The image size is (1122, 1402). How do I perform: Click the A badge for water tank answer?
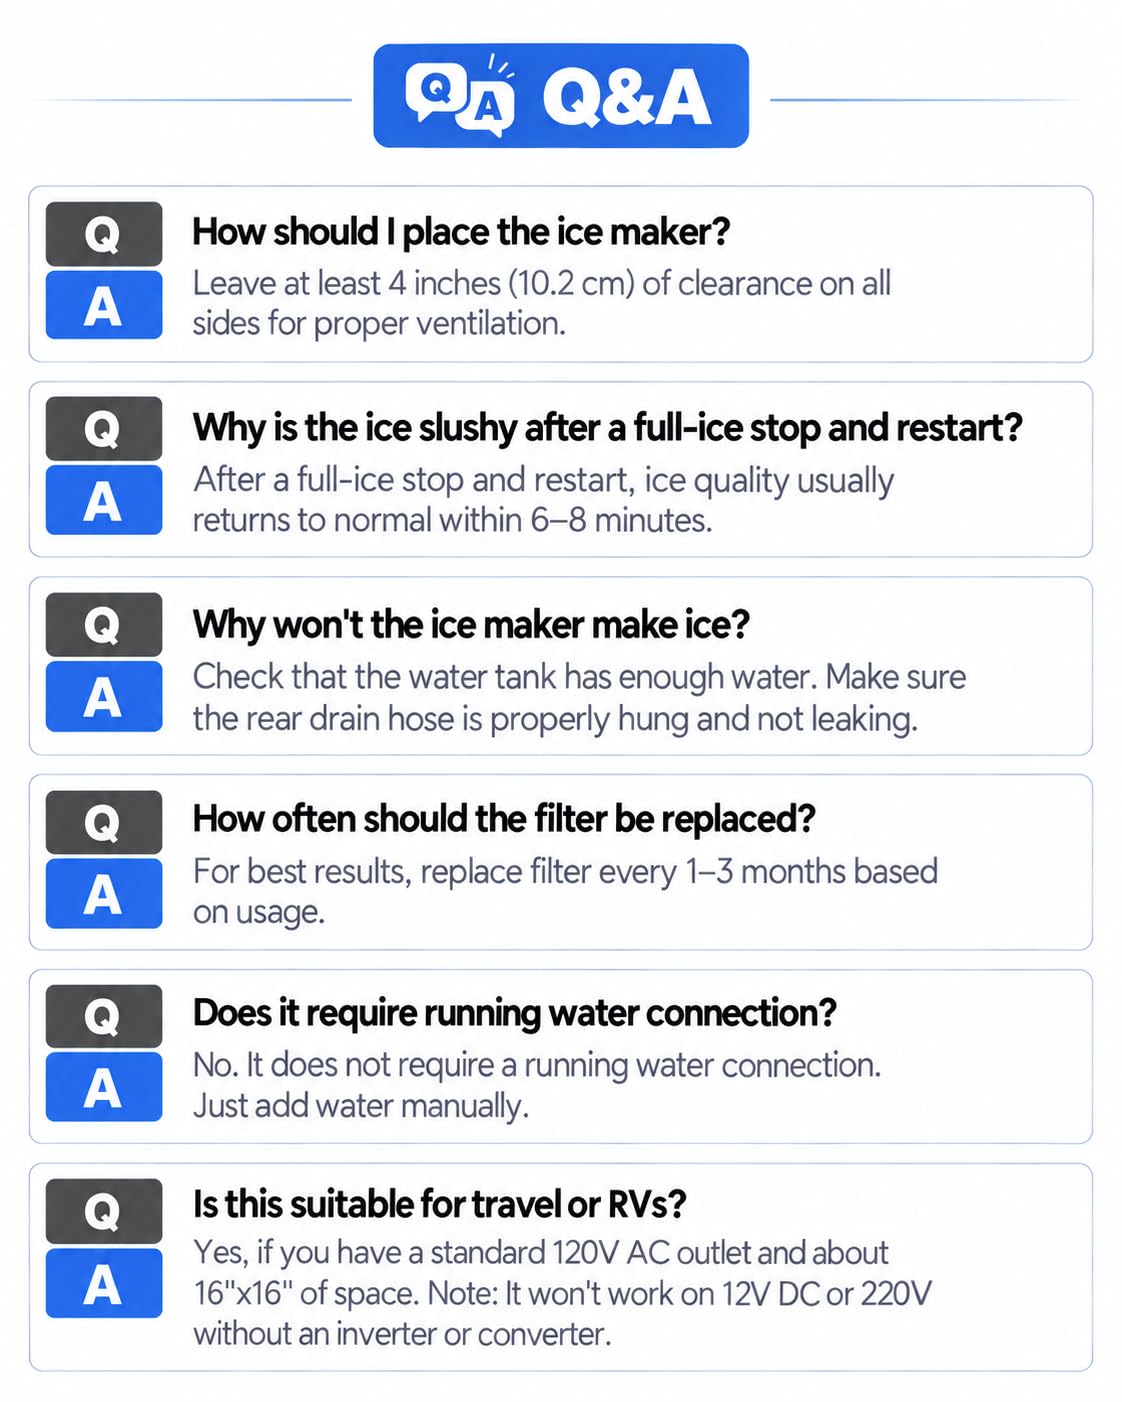coord(104,696)
